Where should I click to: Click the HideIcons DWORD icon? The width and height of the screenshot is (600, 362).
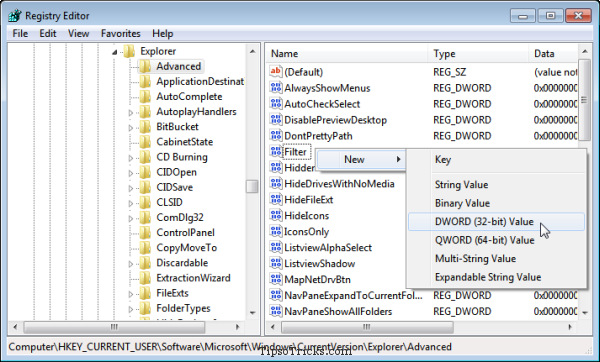(x=276, y=215)
